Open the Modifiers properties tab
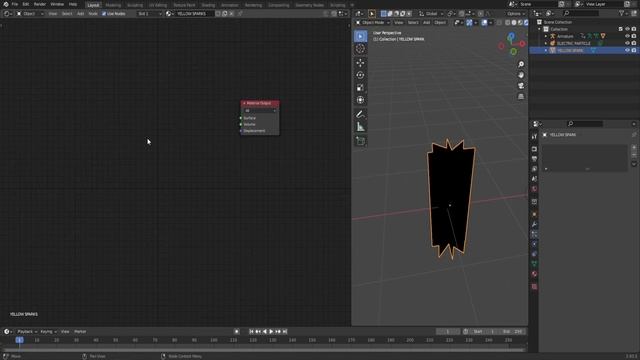Viewport: 640px width, 360px height. tap(534, 224)
